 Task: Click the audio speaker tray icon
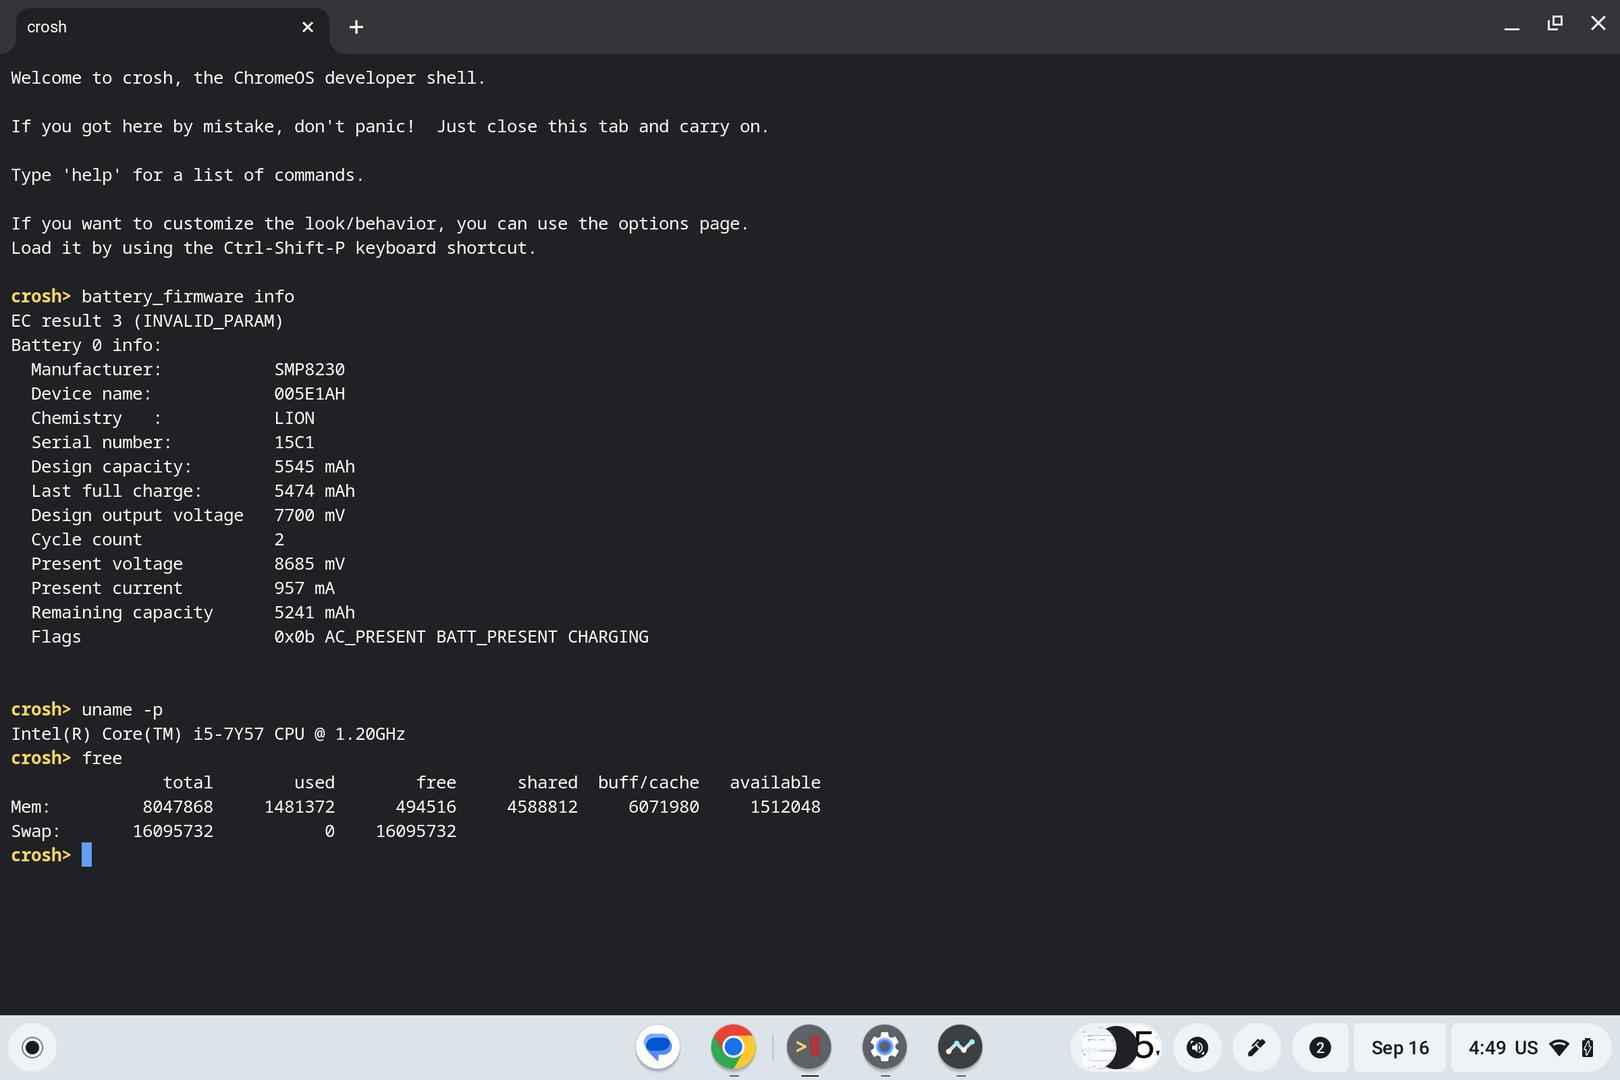(1197, 1047)
